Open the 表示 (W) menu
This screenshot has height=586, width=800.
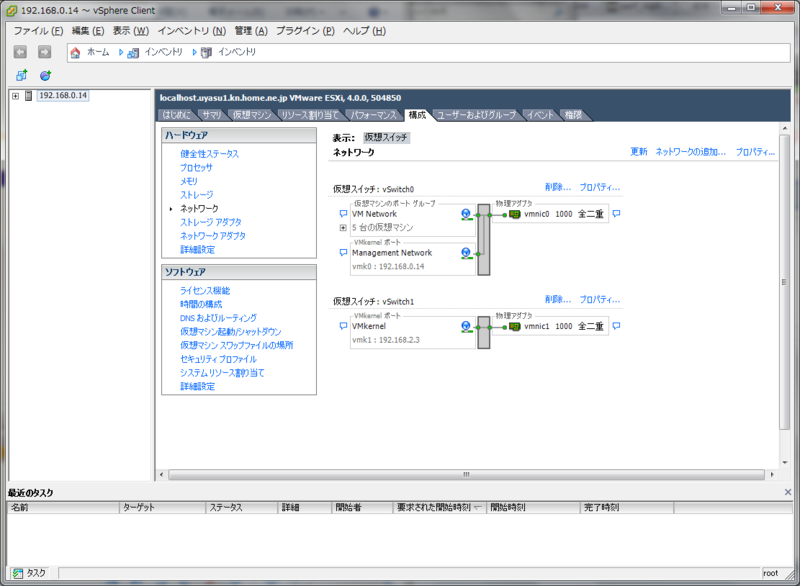pyautogui.click(x=131, y=31)
